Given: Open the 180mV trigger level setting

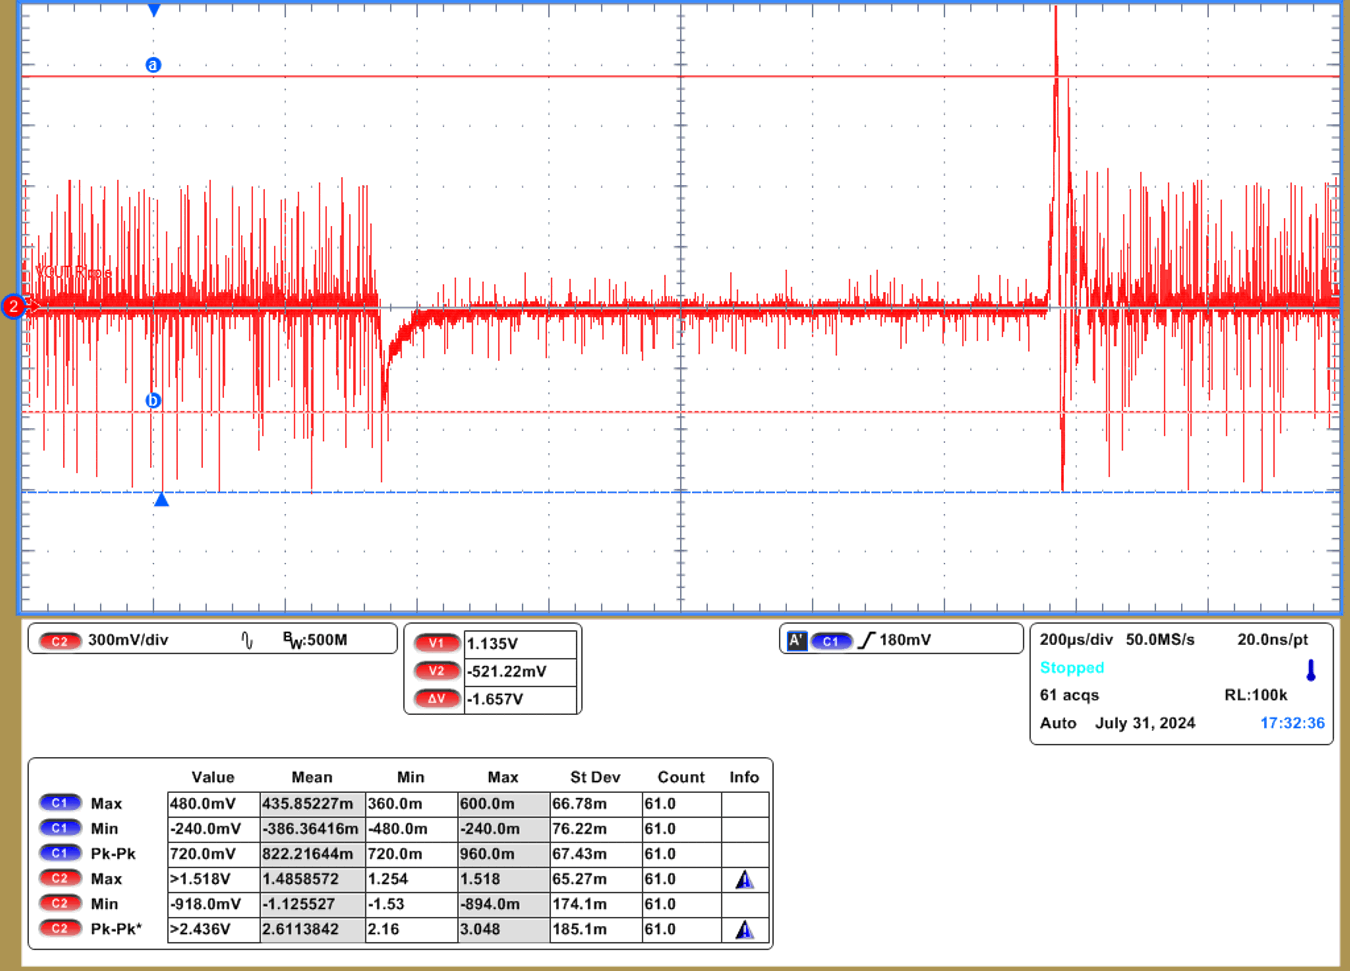Looking at the screenshot, I should pos(905,640).
